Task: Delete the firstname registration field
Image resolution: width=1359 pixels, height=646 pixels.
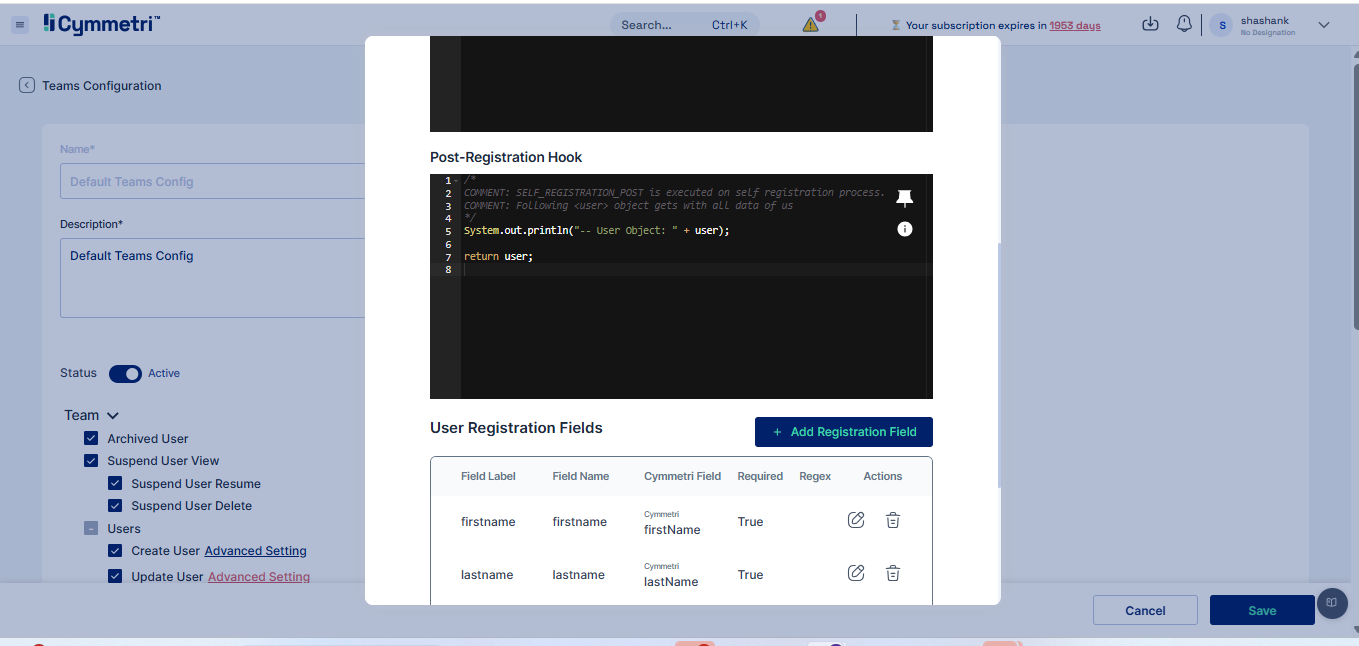Action: 893,520
